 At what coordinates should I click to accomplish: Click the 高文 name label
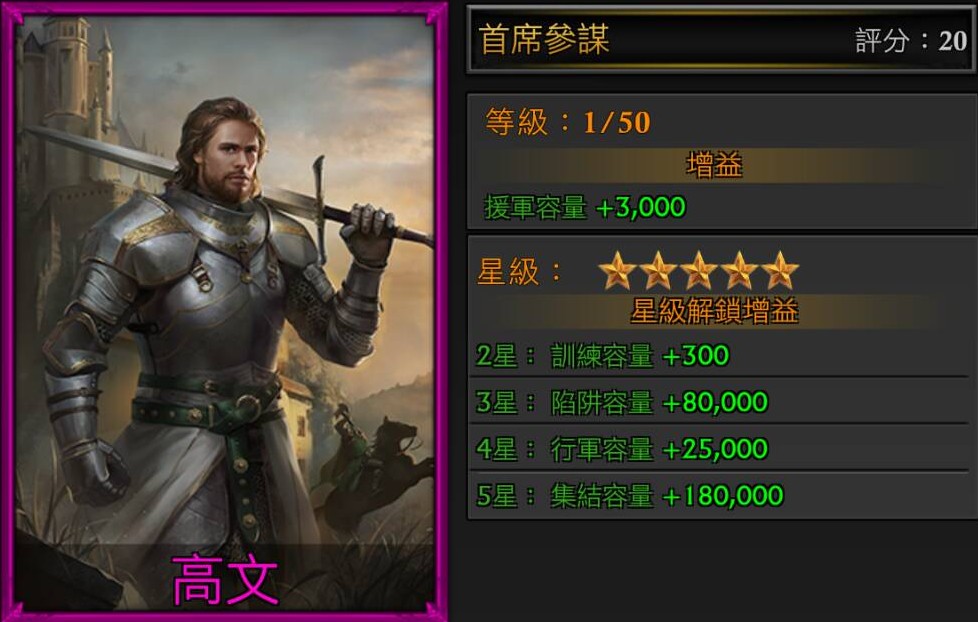225,580
